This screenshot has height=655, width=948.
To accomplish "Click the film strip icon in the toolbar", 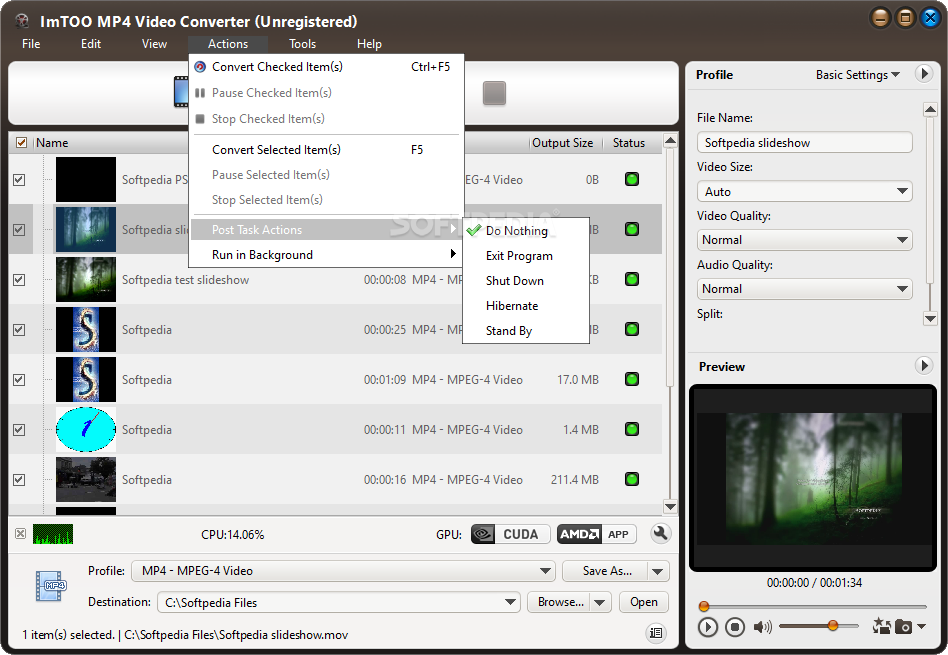I will pos(181,92).
